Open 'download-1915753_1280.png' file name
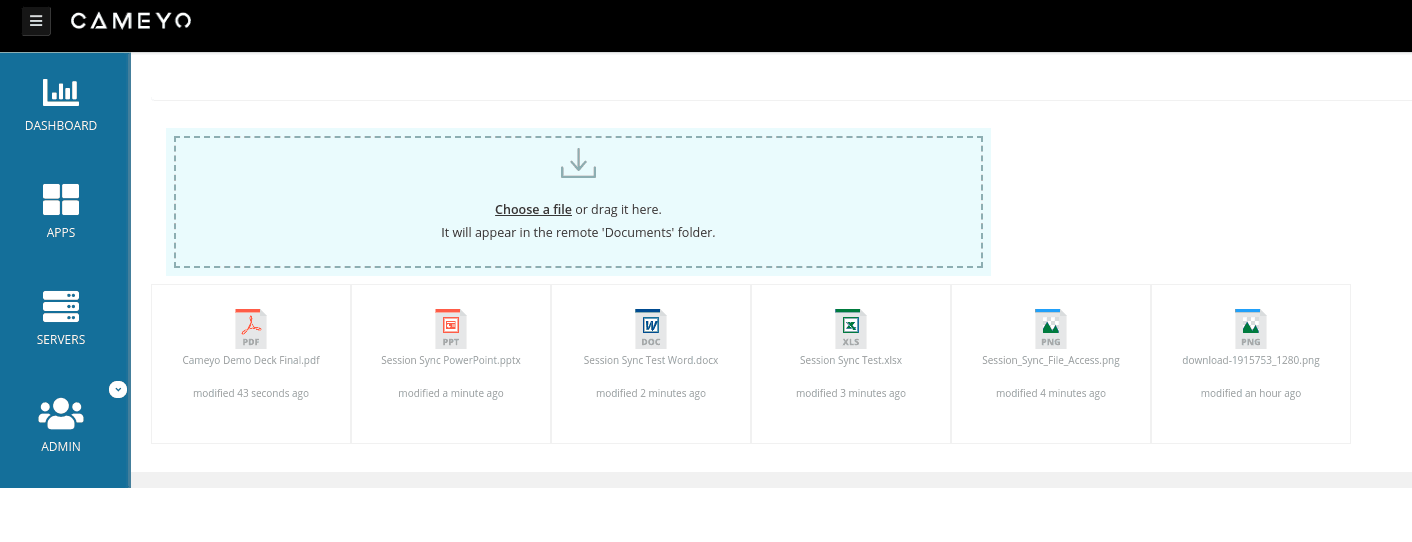 1251,360
